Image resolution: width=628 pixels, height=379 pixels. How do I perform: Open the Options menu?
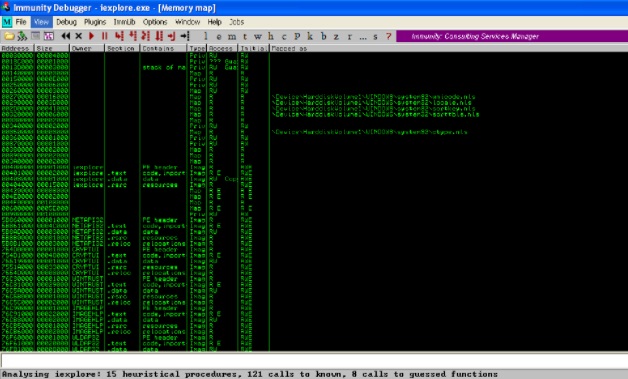pos(155,22)
